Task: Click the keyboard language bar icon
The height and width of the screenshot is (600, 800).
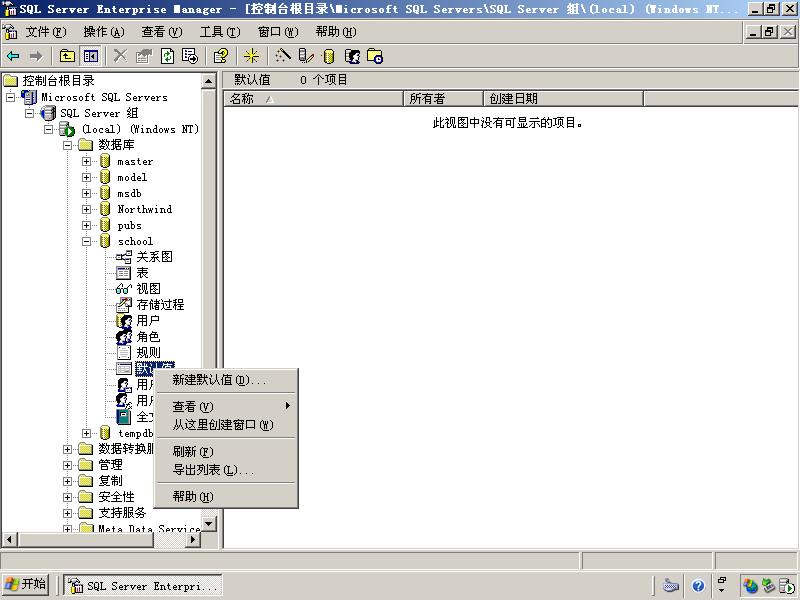Action: click(x=670, y=586)
